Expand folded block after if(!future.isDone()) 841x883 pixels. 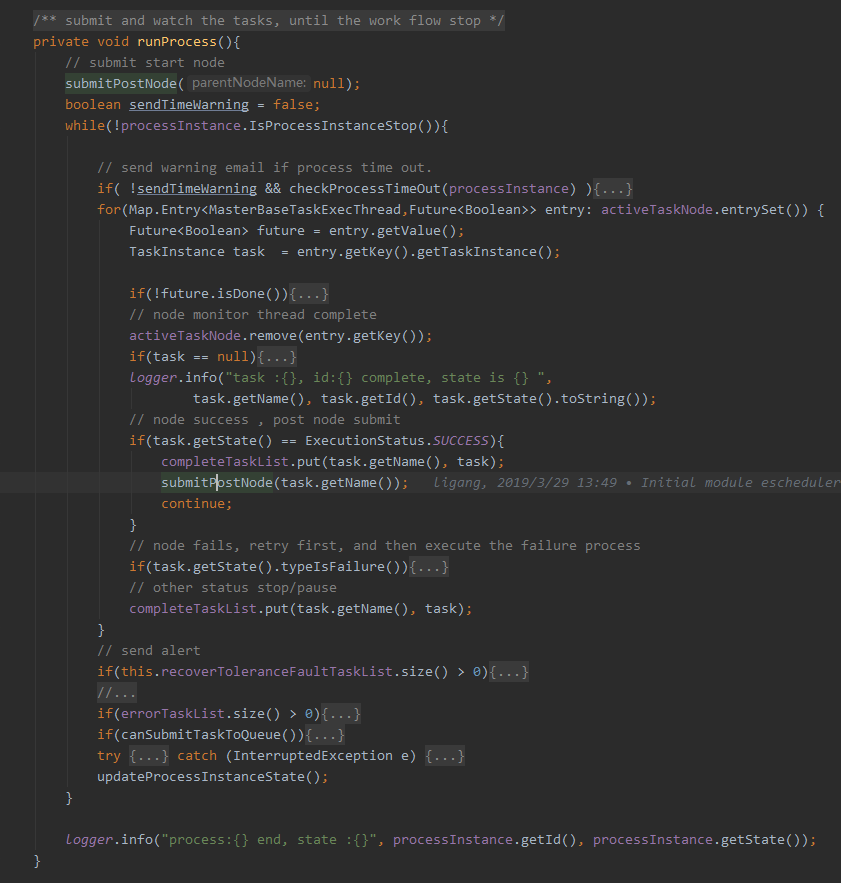[309, 294]
